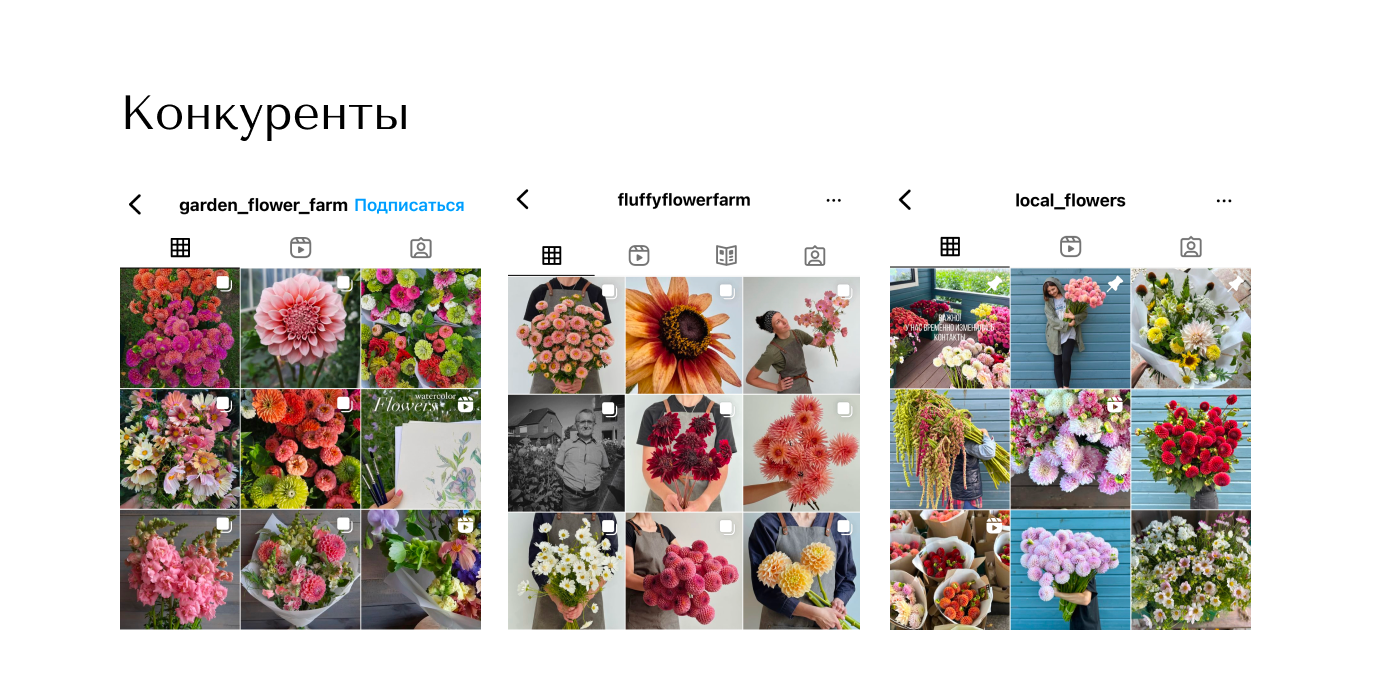This screenshot has height=700, width=1400.
Task: Show tagged photos on local_flowers
Action: click(x=1190, y=246)
